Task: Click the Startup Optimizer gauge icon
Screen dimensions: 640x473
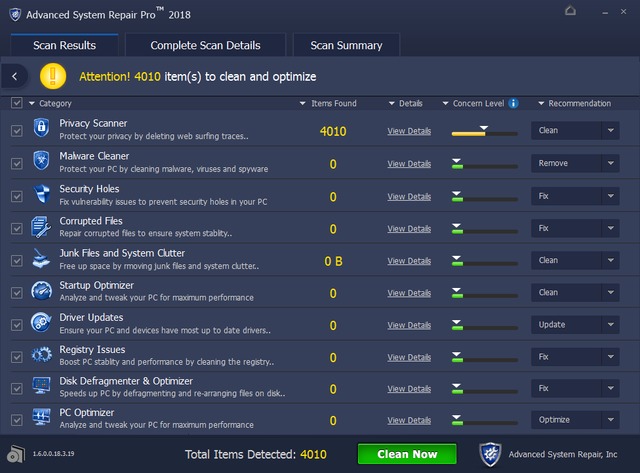Action: point(41,291)
